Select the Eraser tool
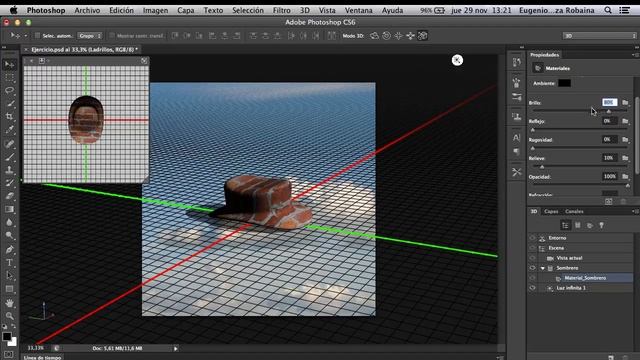 point(9,196)
